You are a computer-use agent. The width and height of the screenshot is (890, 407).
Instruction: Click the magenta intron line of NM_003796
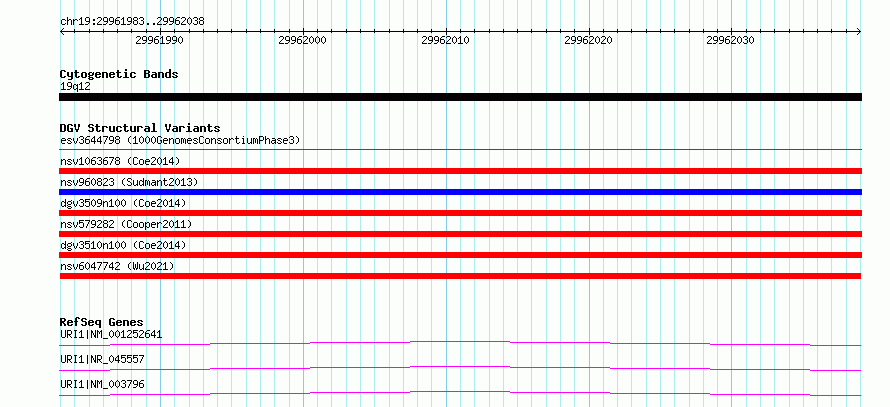(460, 392)
